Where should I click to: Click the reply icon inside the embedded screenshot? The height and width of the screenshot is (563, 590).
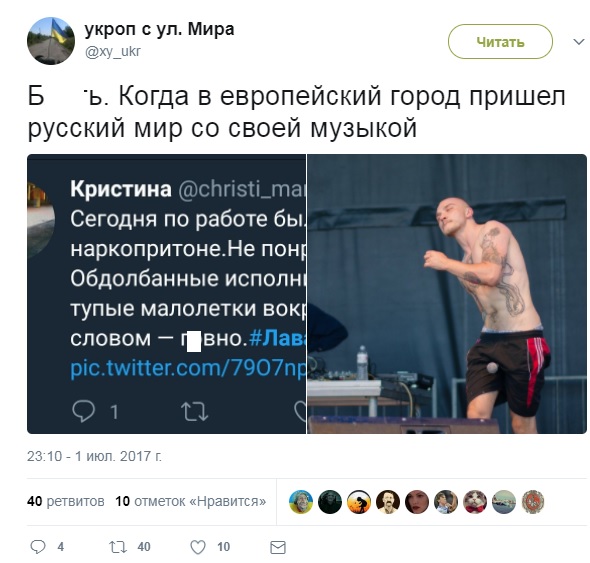tap(83, 411)
